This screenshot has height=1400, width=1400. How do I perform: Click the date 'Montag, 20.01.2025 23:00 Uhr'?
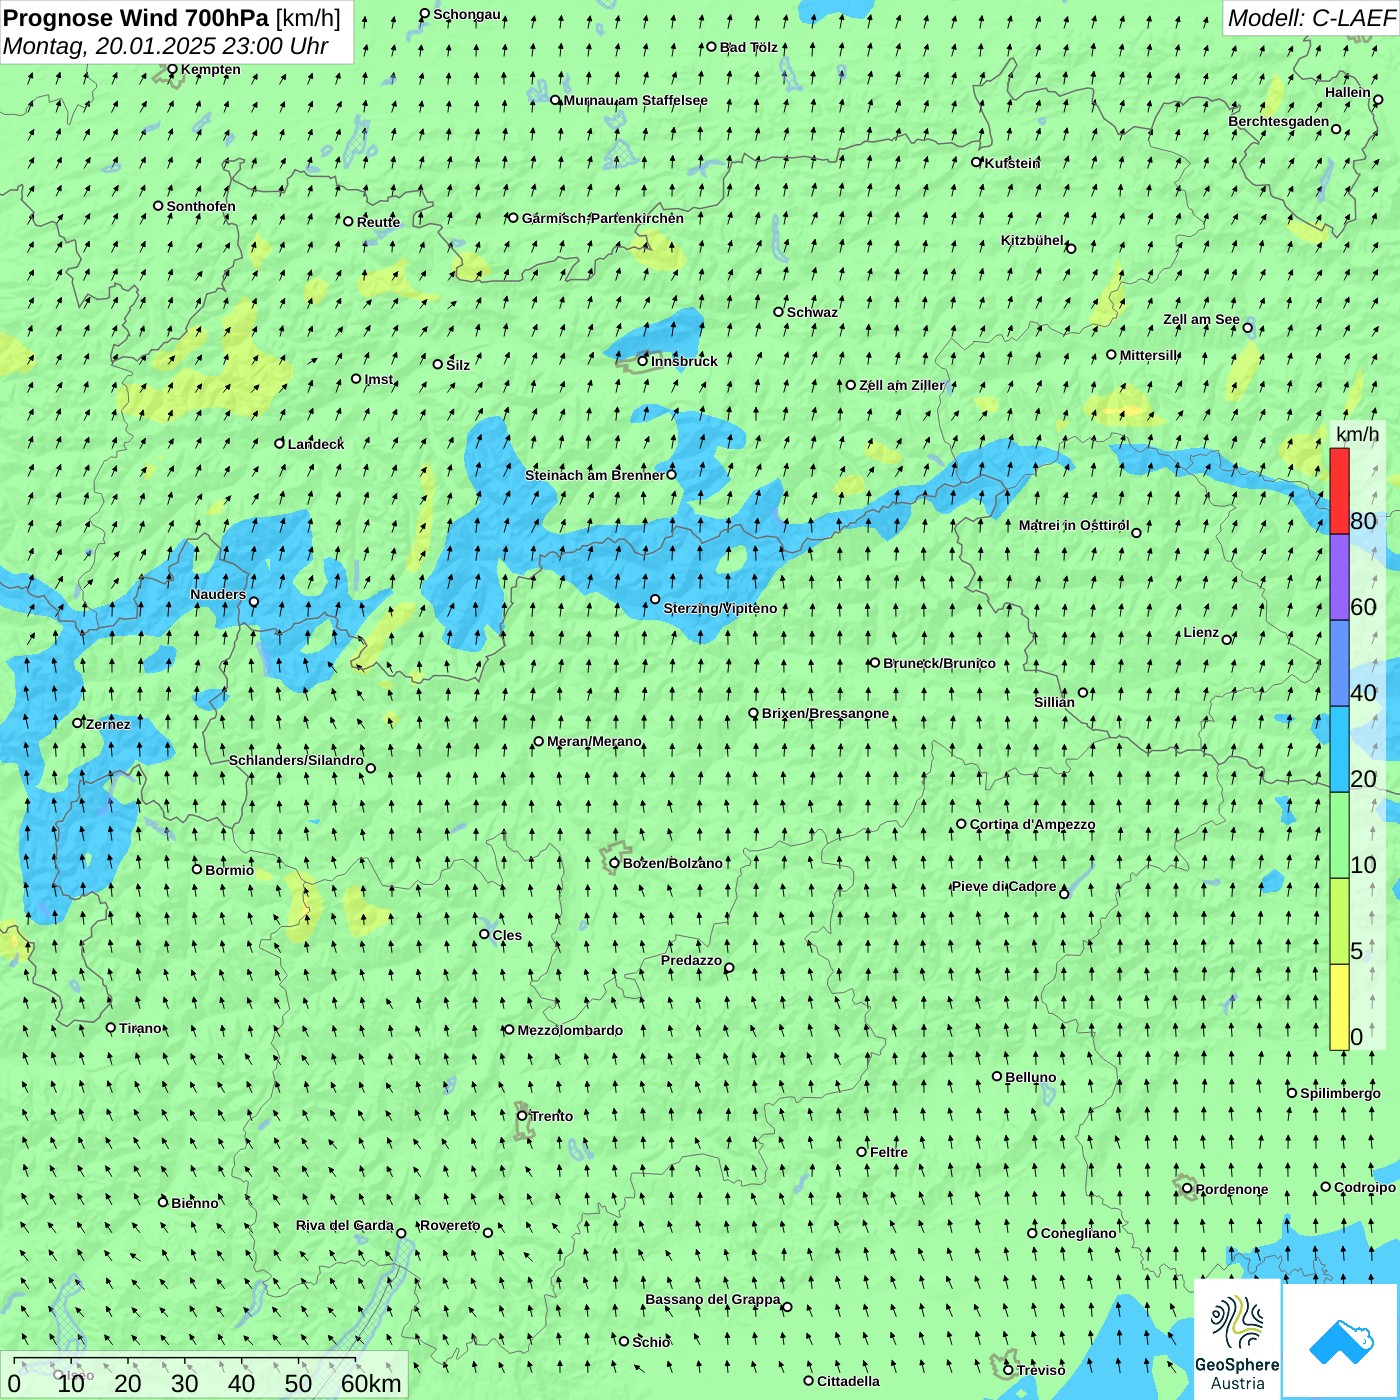166,46
